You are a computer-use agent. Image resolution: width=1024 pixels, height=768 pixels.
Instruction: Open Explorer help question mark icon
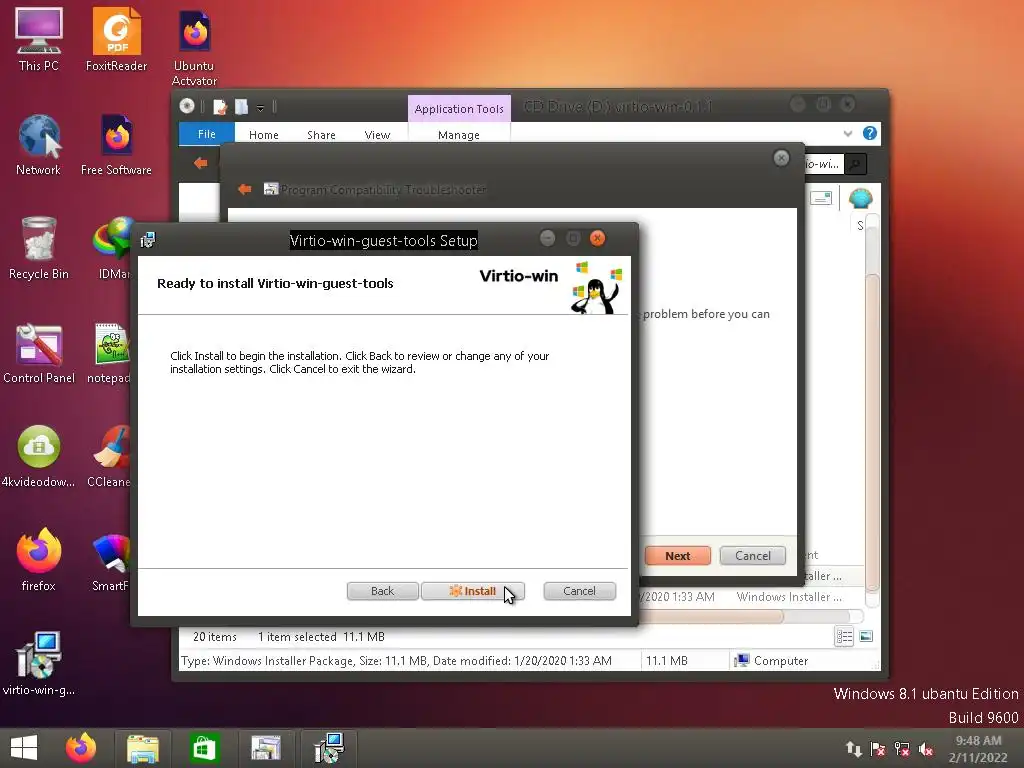(x=870, y=133)
